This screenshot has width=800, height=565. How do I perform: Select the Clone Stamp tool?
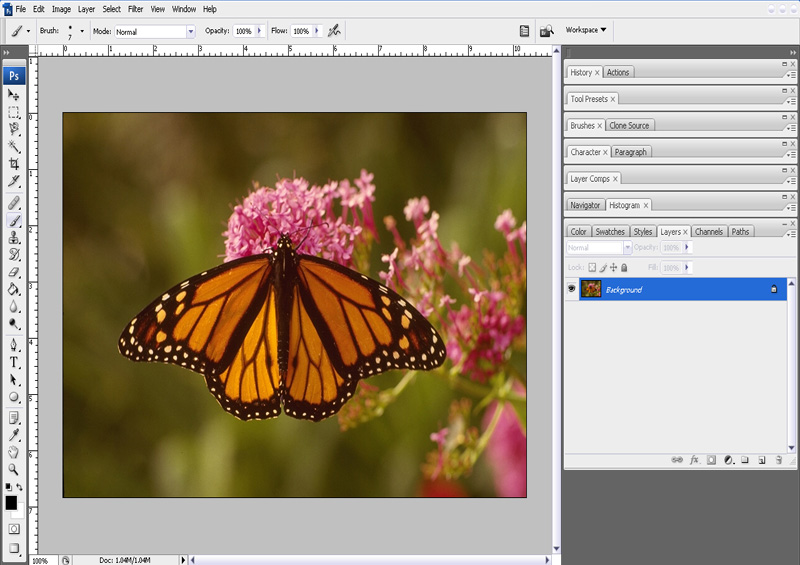(x=14, y=237)
